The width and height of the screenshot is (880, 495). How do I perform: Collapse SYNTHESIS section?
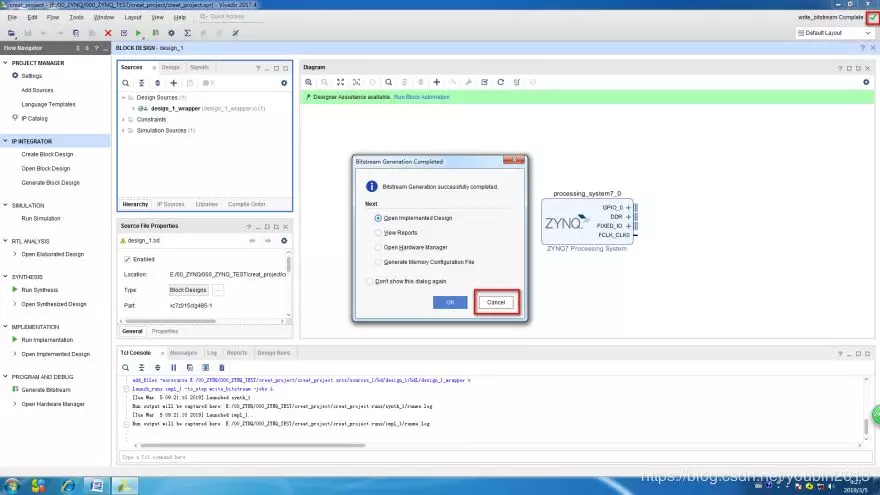[6, 277]
